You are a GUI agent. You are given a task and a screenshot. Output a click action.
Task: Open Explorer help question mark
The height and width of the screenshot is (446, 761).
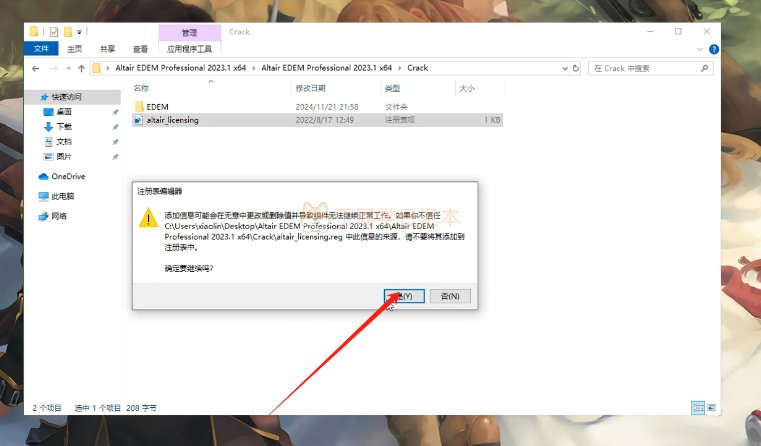[x=713, y=49]
